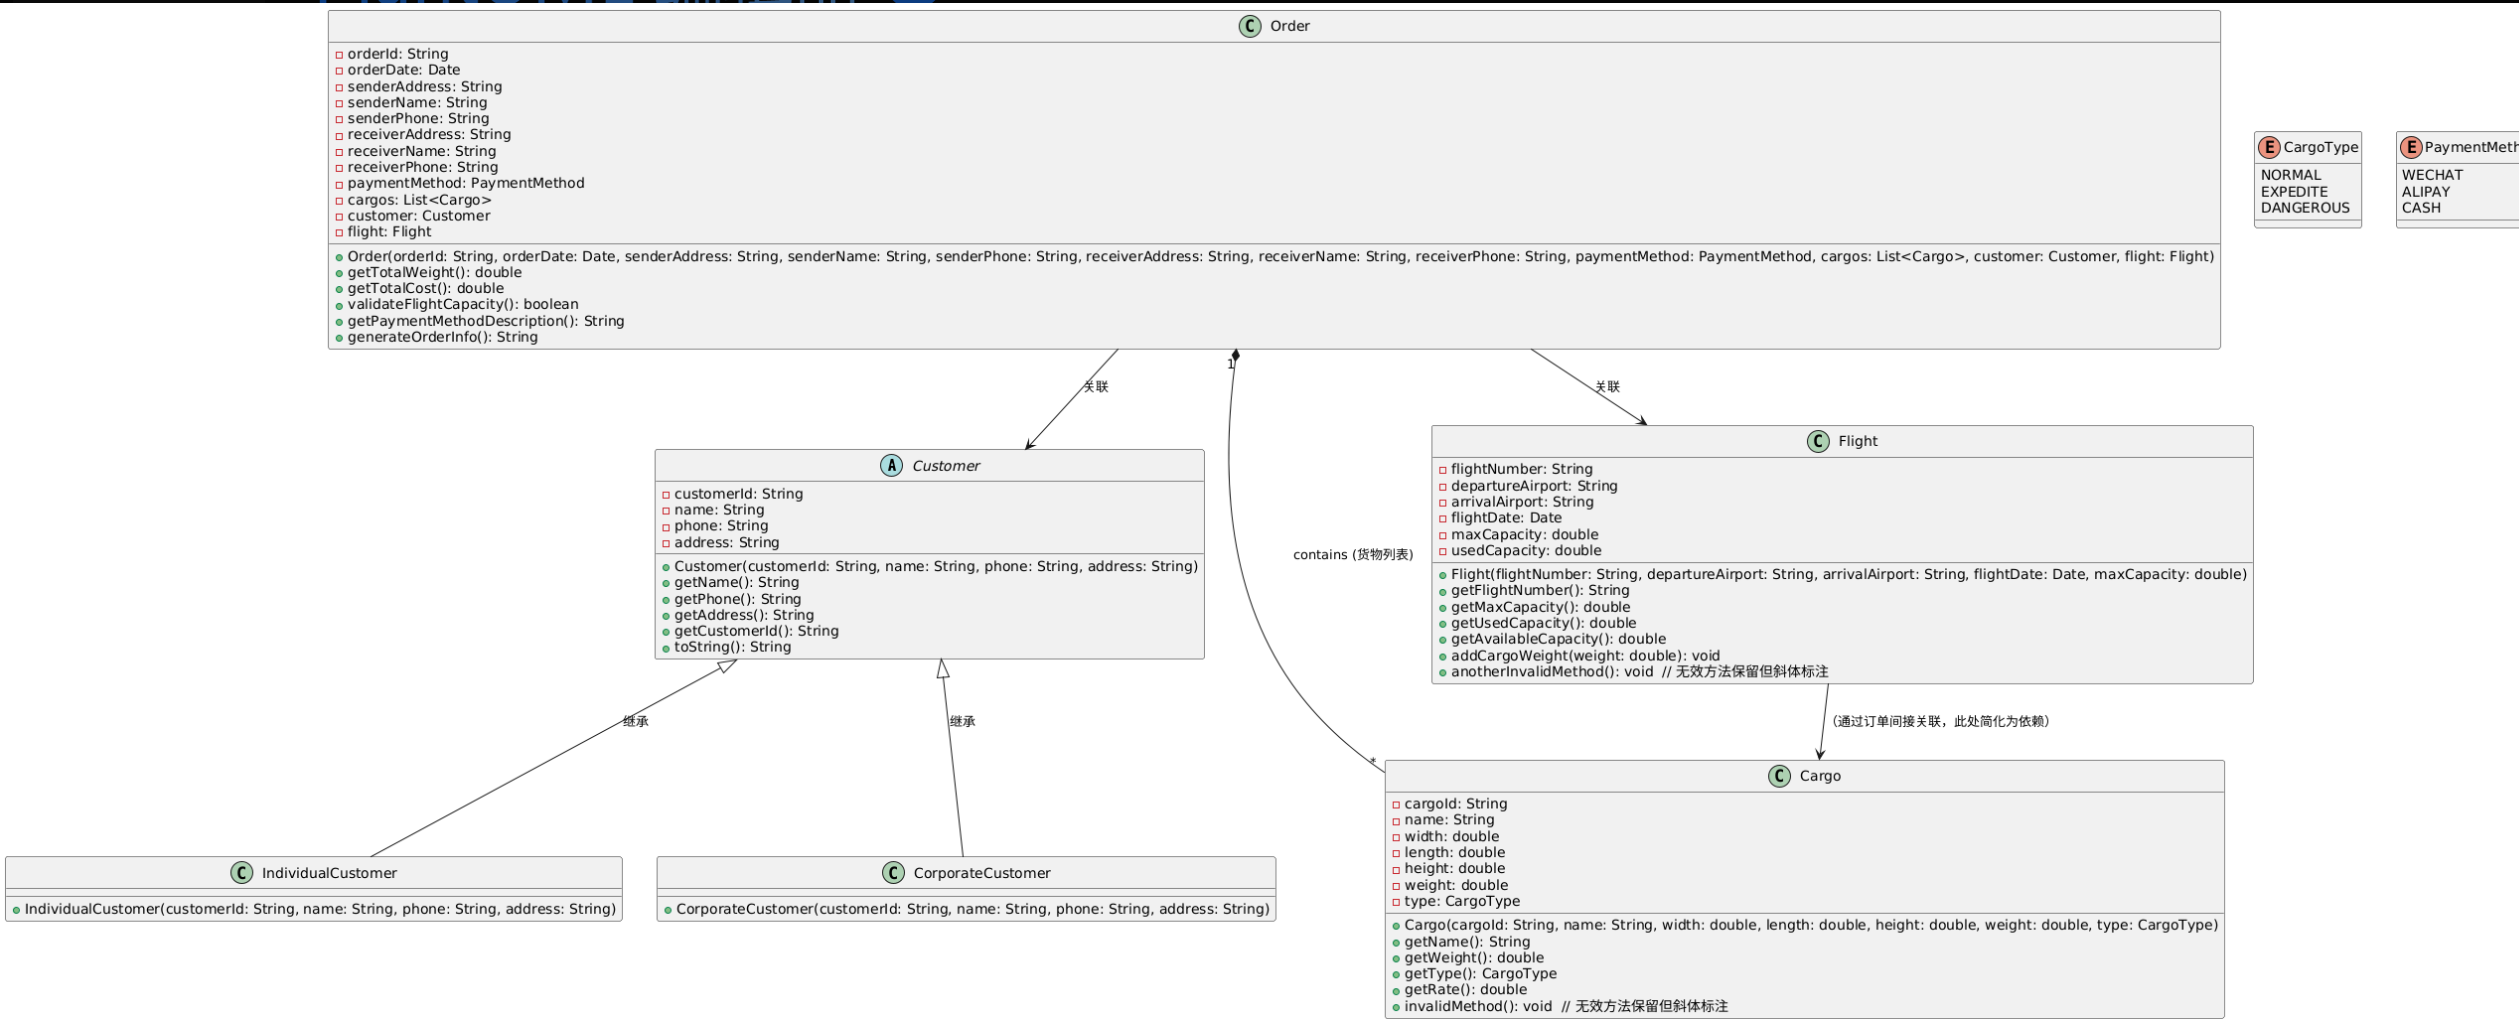This screenshot has width=2519, height=1019.
Task: Click the enum icon beside CargoType
Action: [2269, 147]
